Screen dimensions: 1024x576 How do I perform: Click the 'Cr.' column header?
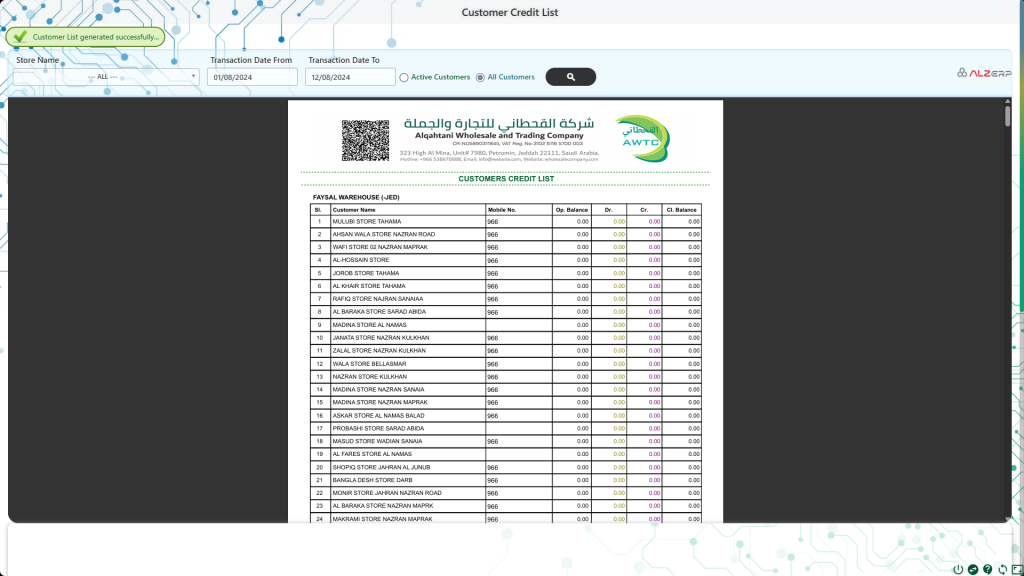[x=644, y=210]
